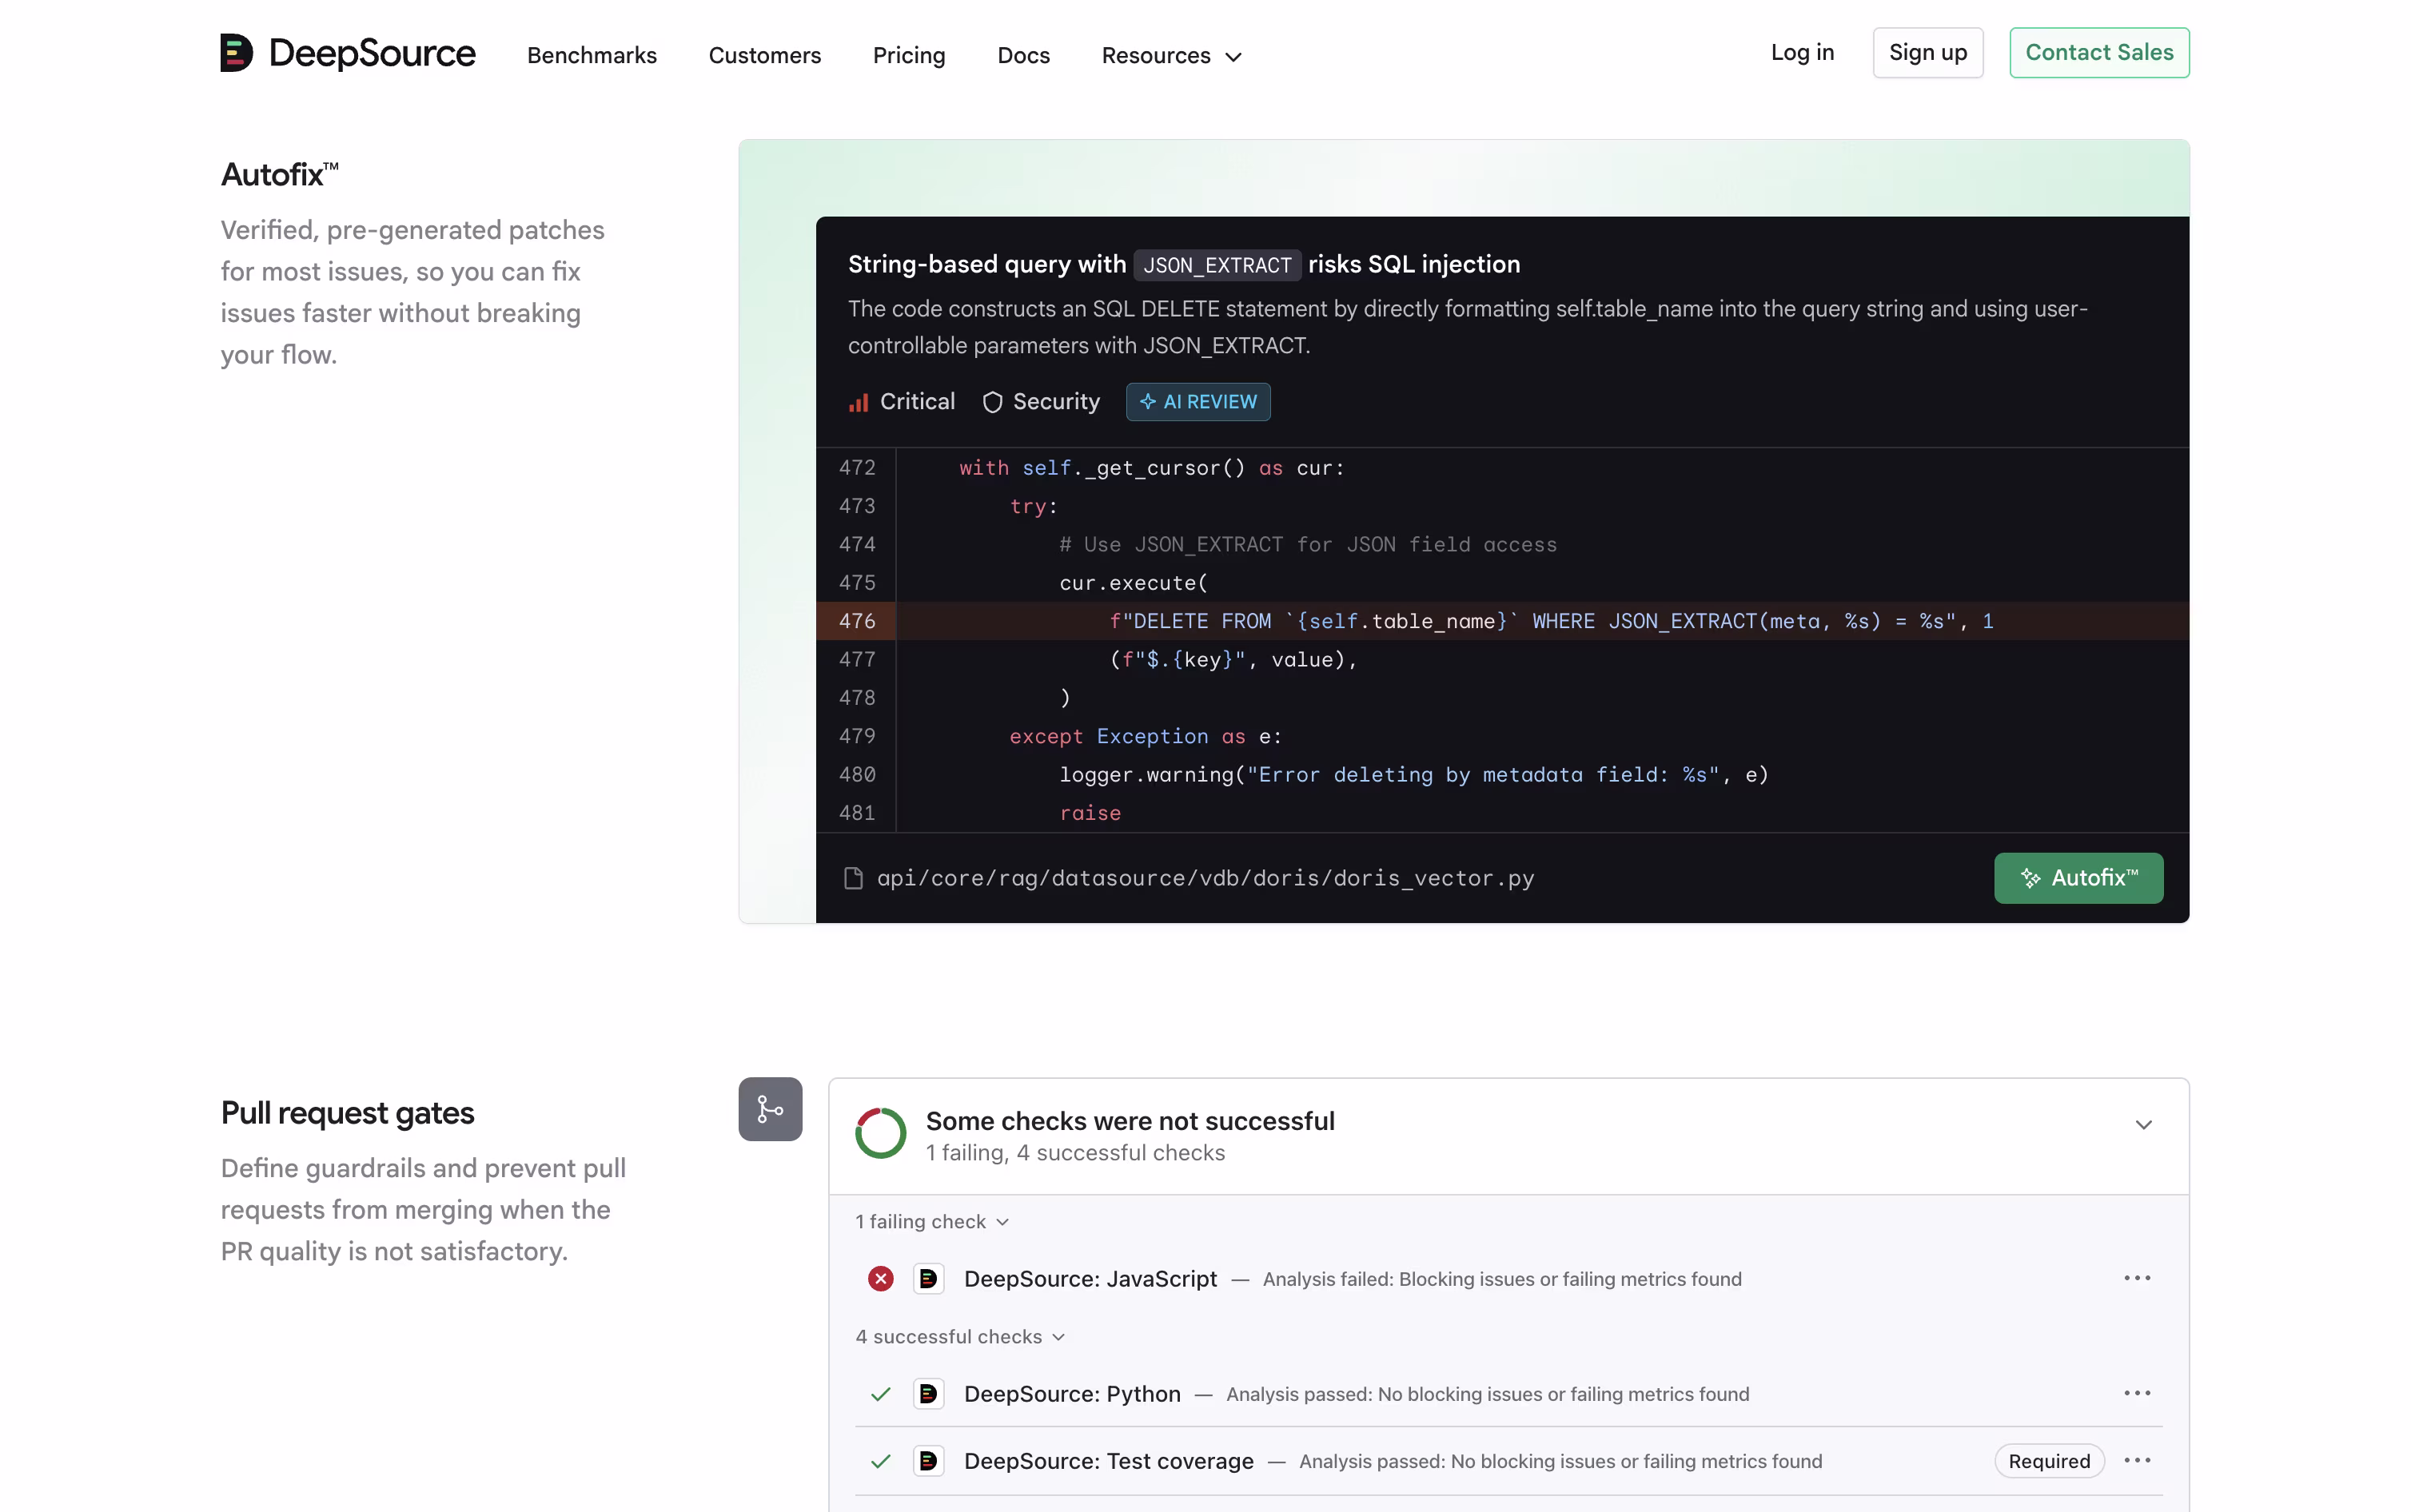Open the Pricing page
This screenshot has height=1512, width=2411.
[908, 55]
